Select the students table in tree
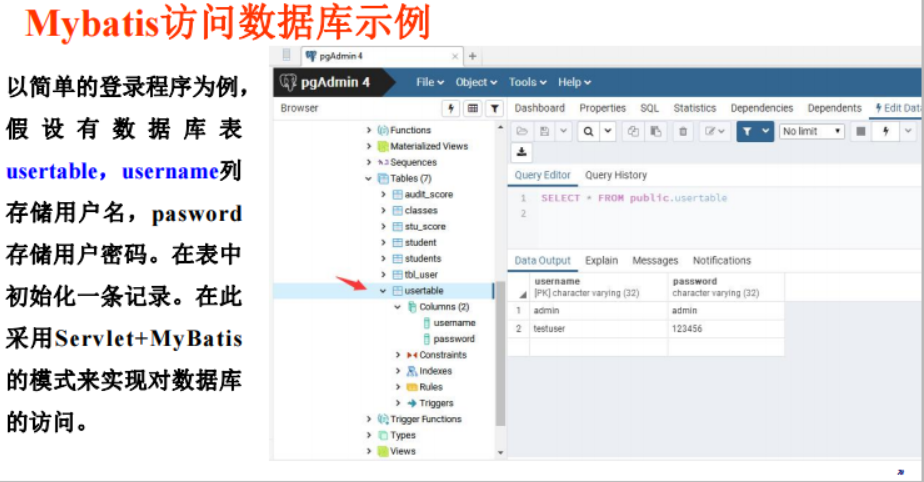The height and width of the screenshot is (482, 924). click(x=422, y=258)
